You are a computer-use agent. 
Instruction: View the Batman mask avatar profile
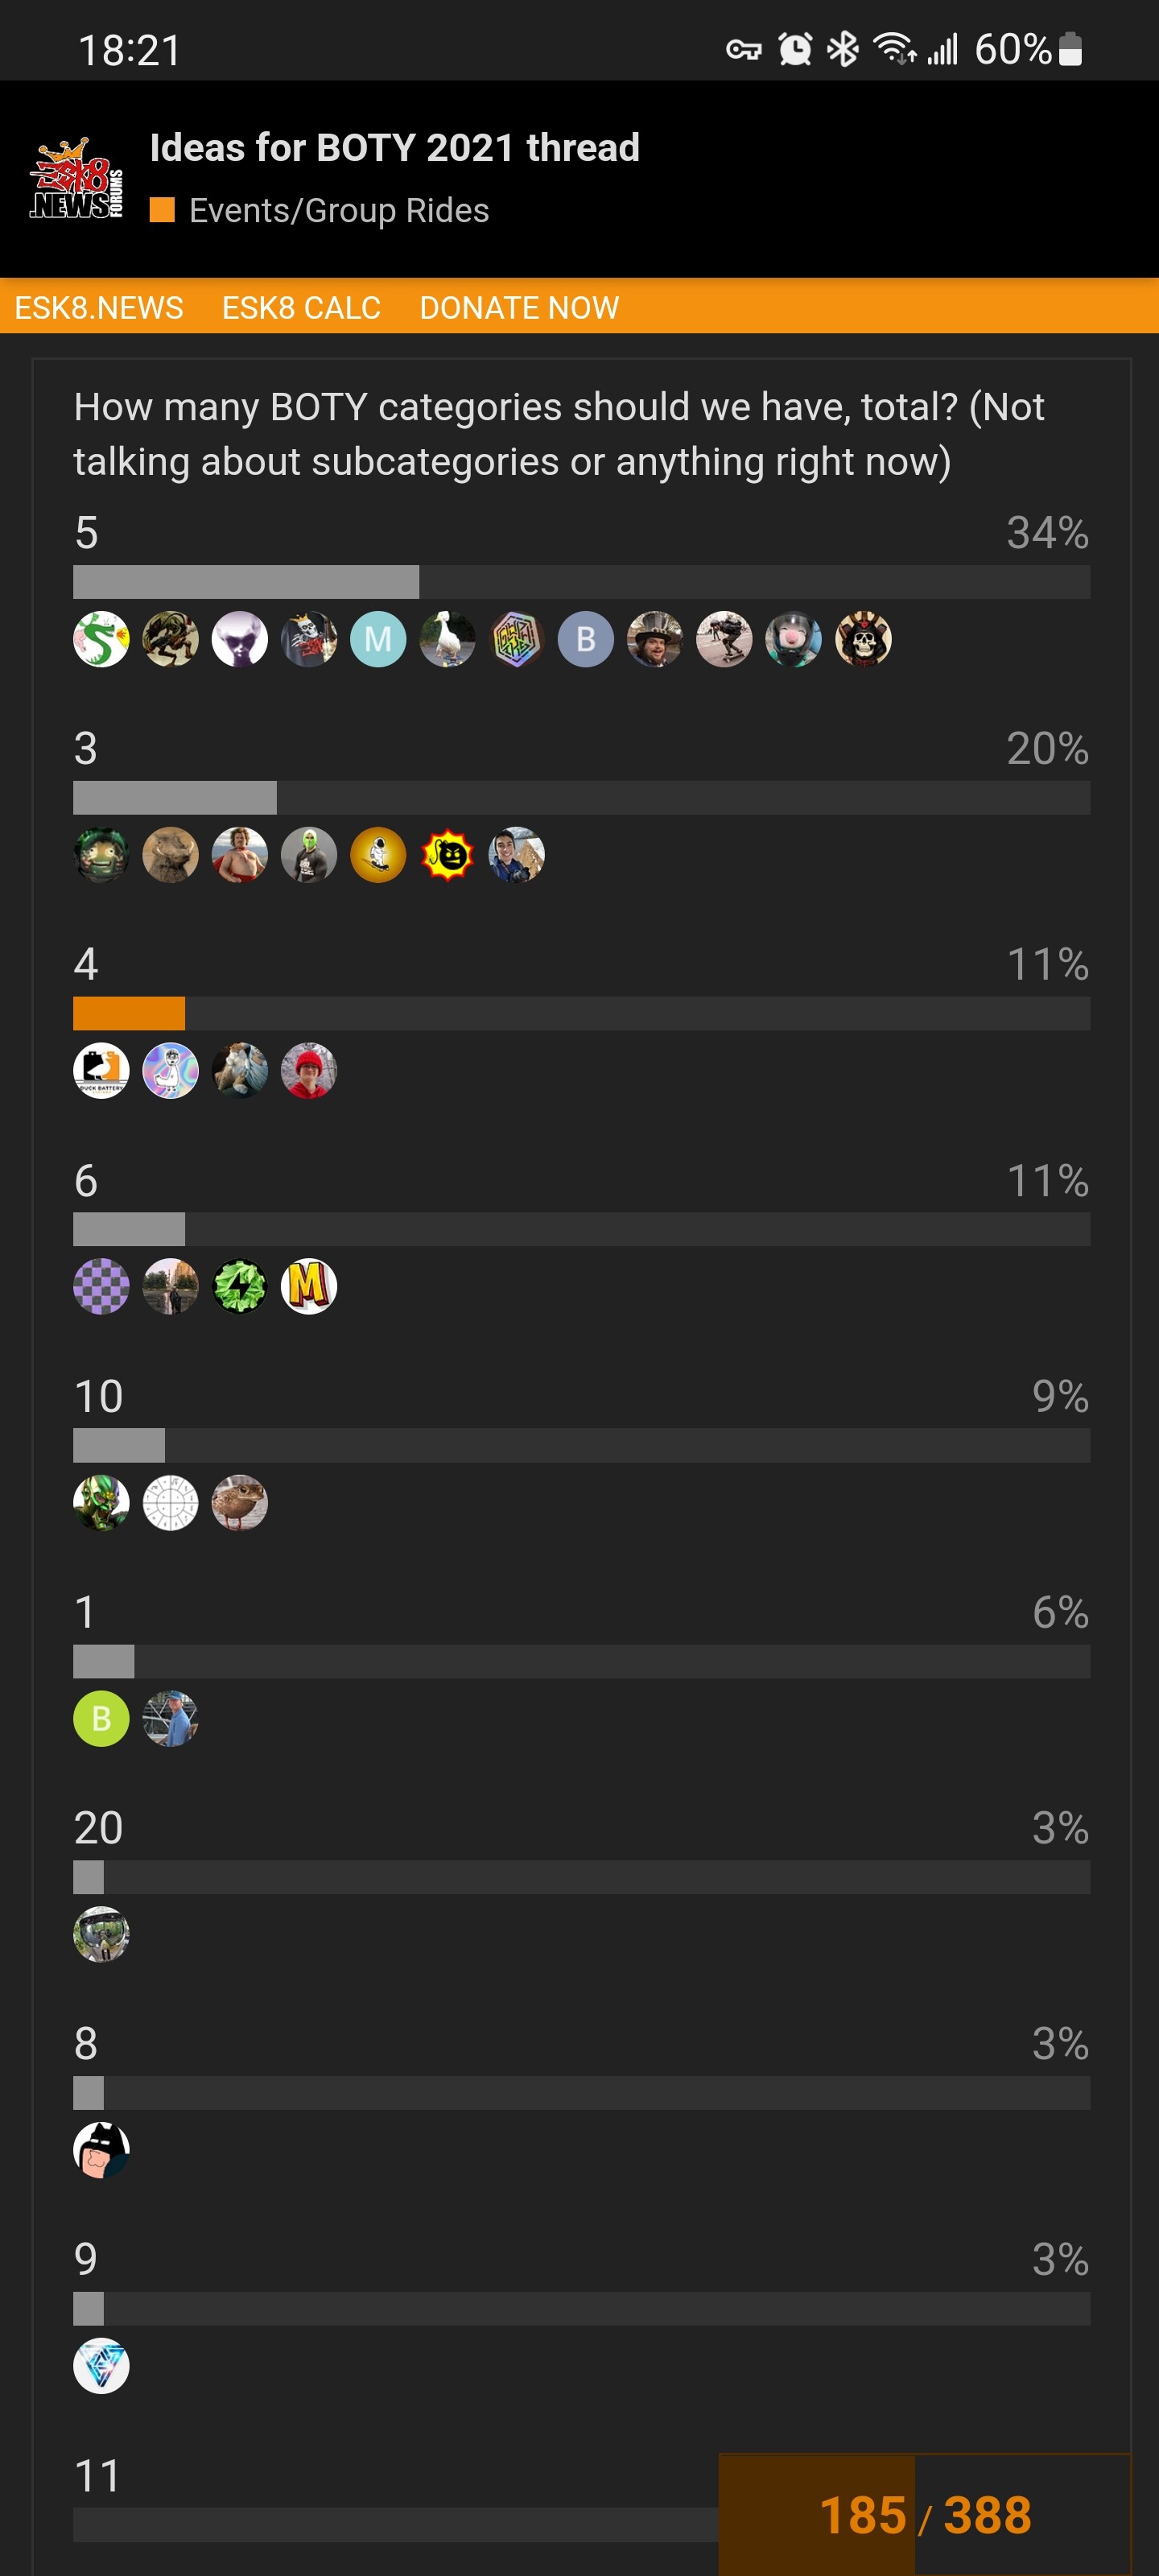[x=101, y=2150]
